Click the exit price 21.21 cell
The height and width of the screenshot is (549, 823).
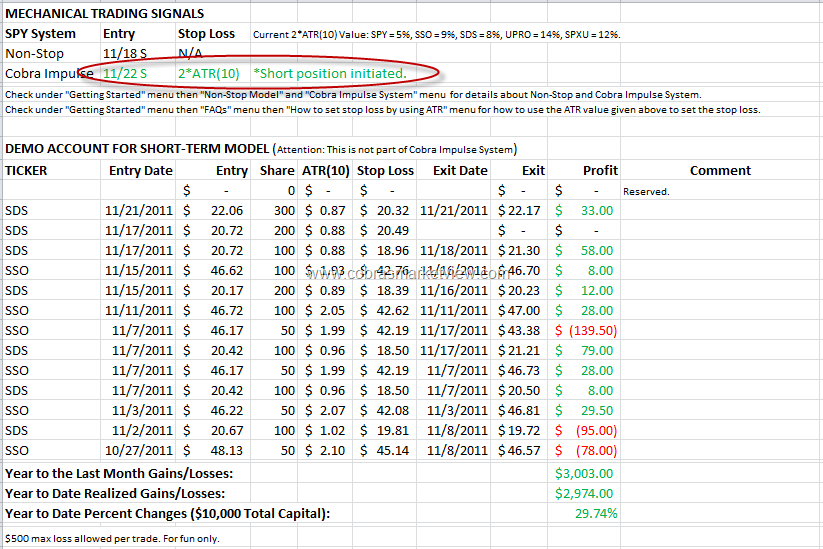(x=519, y=350)
